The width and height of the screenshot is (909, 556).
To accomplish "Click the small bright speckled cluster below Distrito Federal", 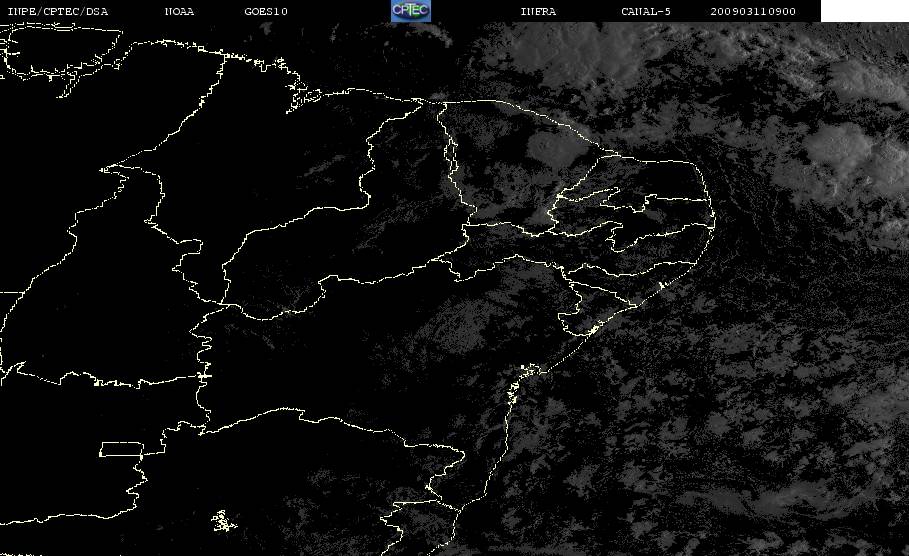I will 224,521.
